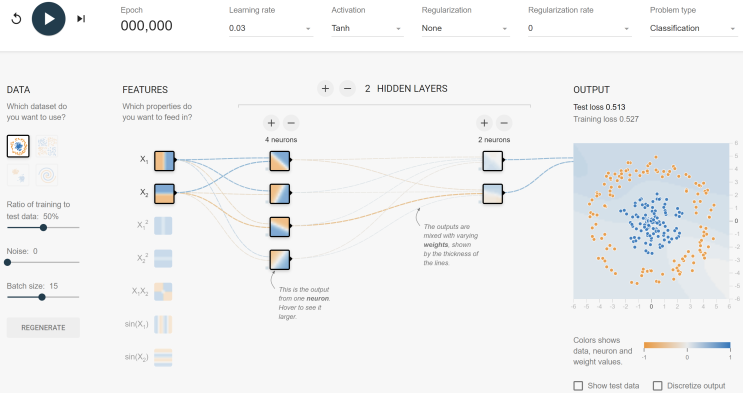The width and height of the screenshot is (743, 393).
Task: Click the 2 neurons label
Action: [x=494, y=140]
